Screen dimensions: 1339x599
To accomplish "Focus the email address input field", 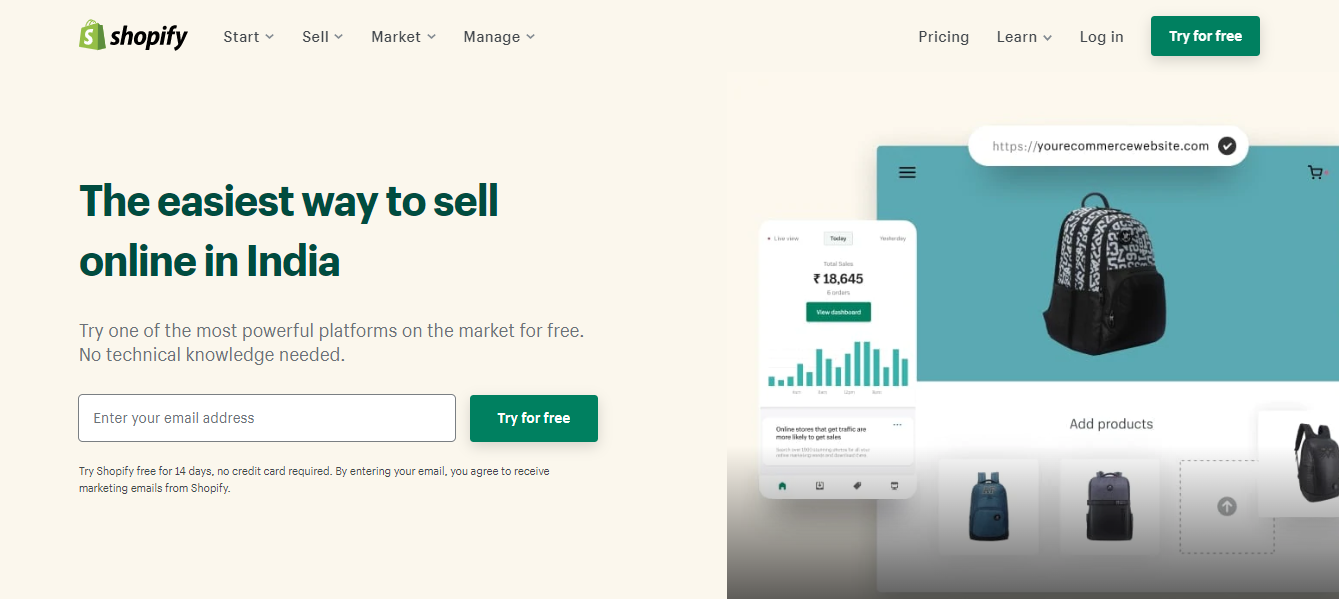I will tap(267, 418).
